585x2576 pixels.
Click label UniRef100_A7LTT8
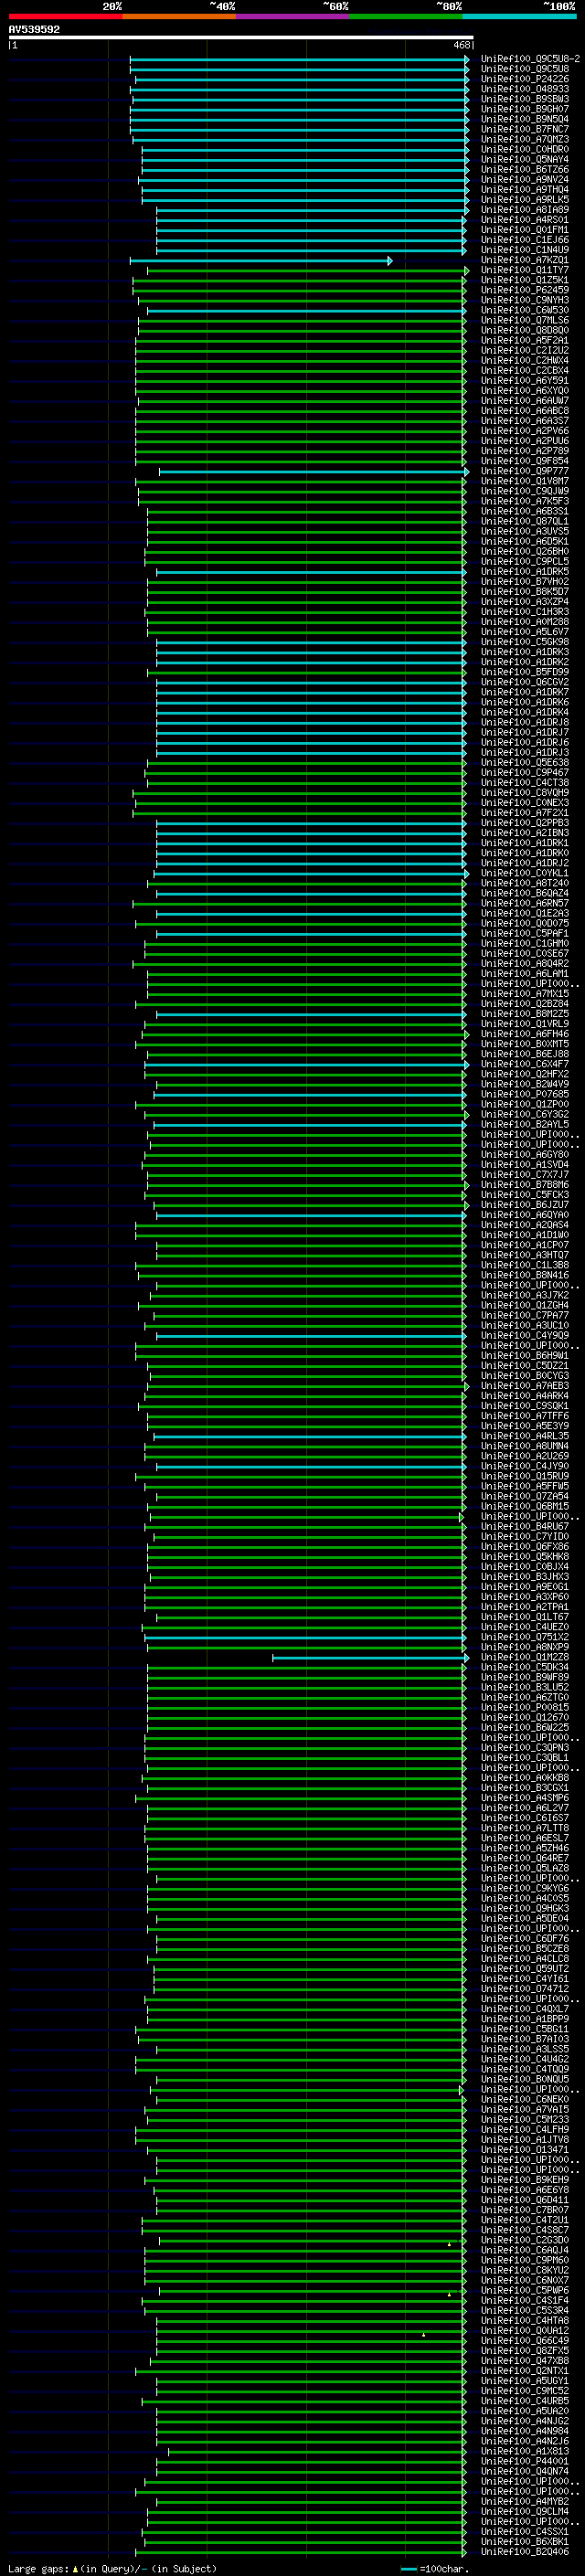[525, 1828]
